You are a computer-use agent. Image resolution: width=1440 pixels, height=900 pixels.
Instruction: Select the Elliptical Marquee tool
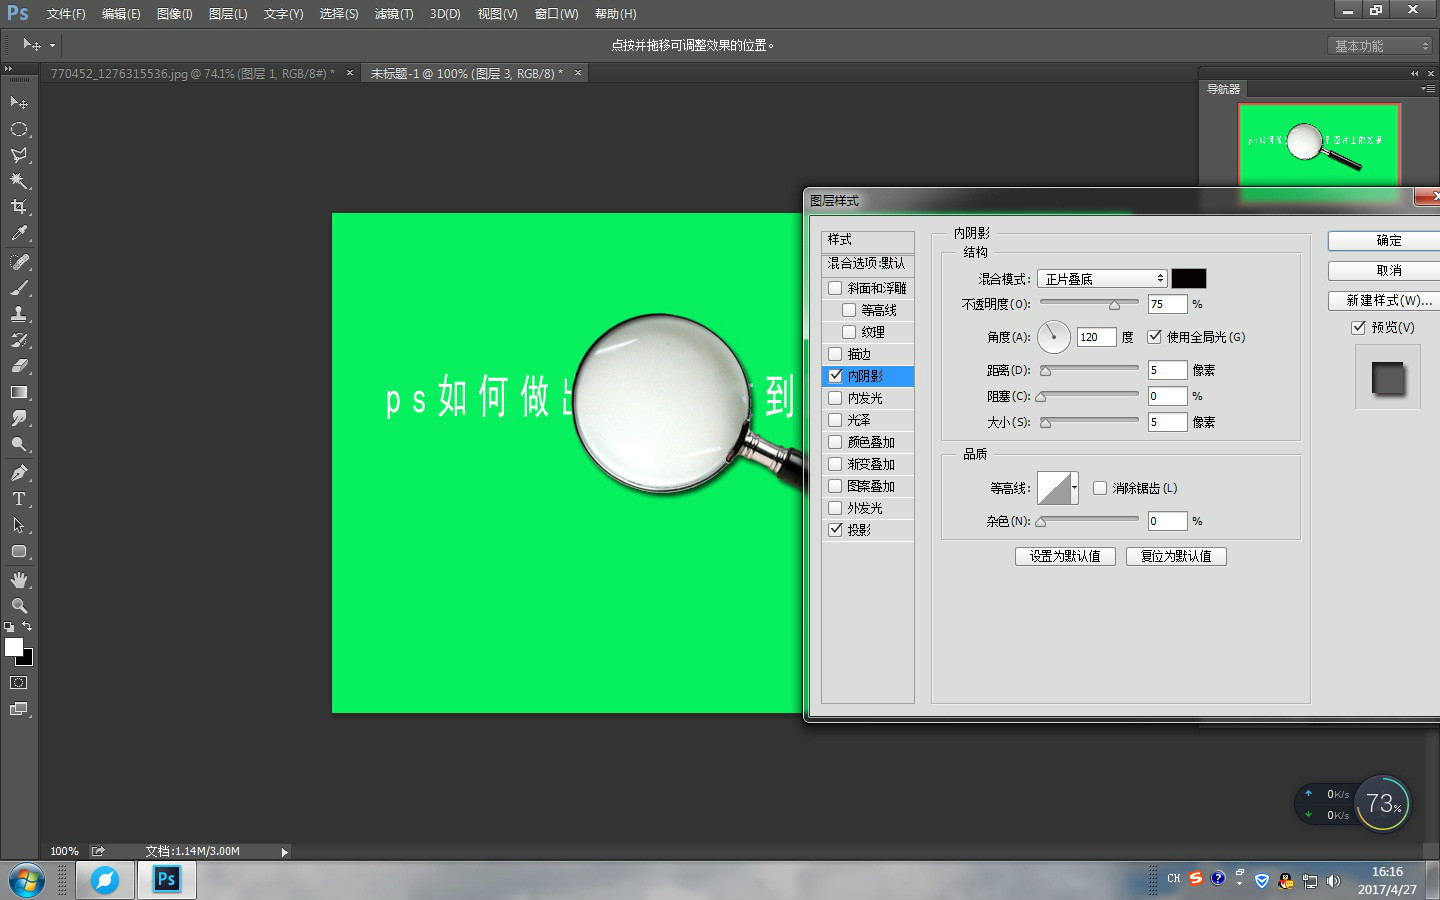[x=19, y=129]
